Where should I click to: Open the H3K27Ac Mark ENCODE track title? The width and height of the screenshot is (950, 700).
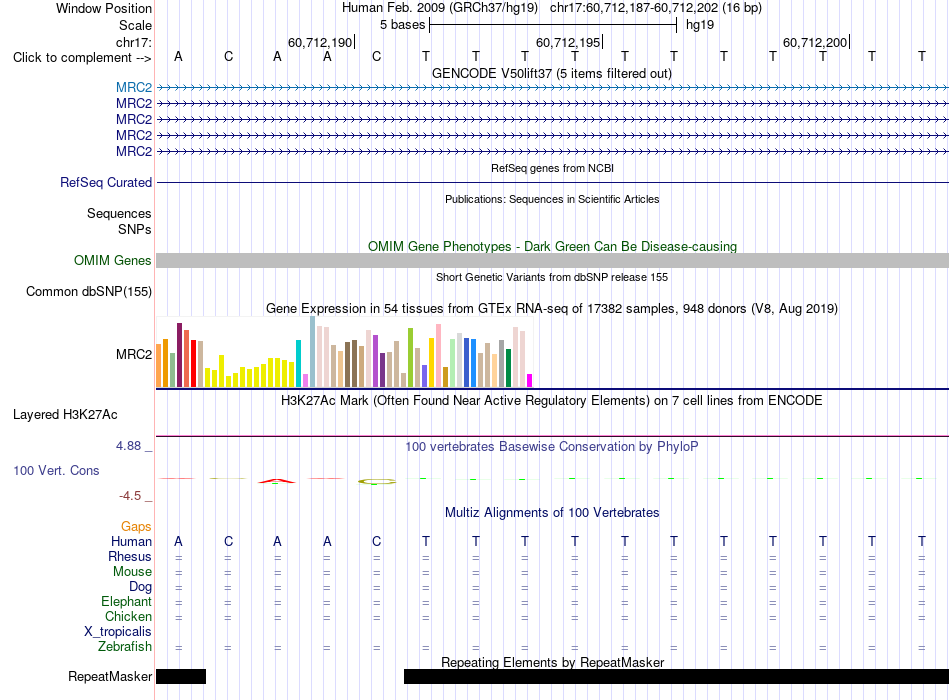552,401
